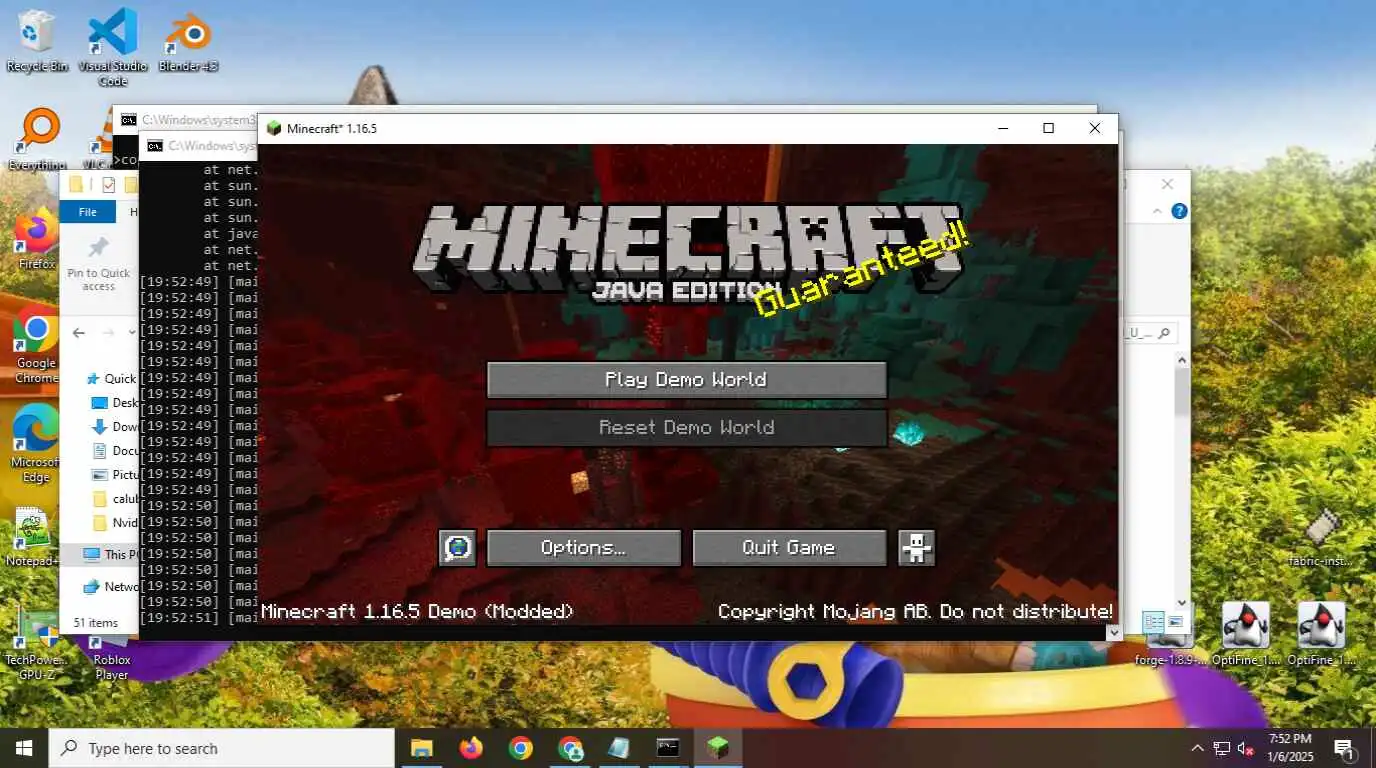Select This PC in Explorer sidebar
1376x768 pixels.
point(108,554)
